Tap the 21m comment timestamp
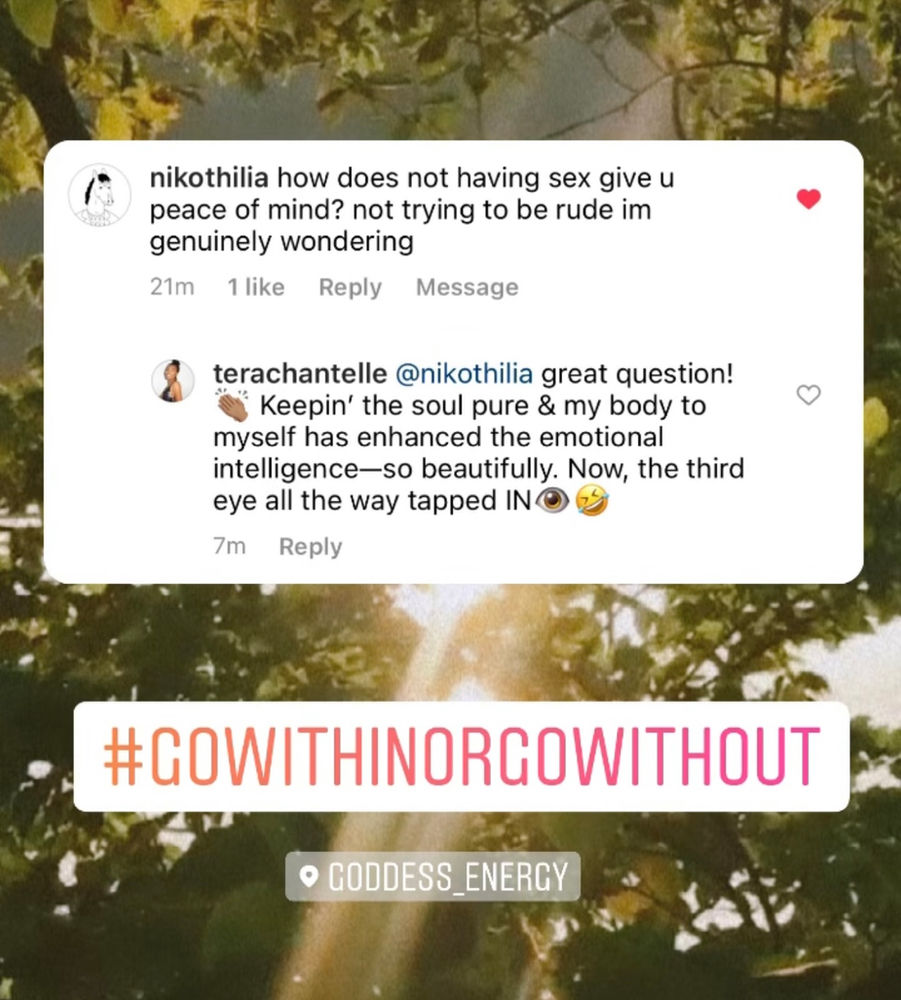Viewport: 901px width, 1000px height. pyautogui.click(x=172, y=288)
